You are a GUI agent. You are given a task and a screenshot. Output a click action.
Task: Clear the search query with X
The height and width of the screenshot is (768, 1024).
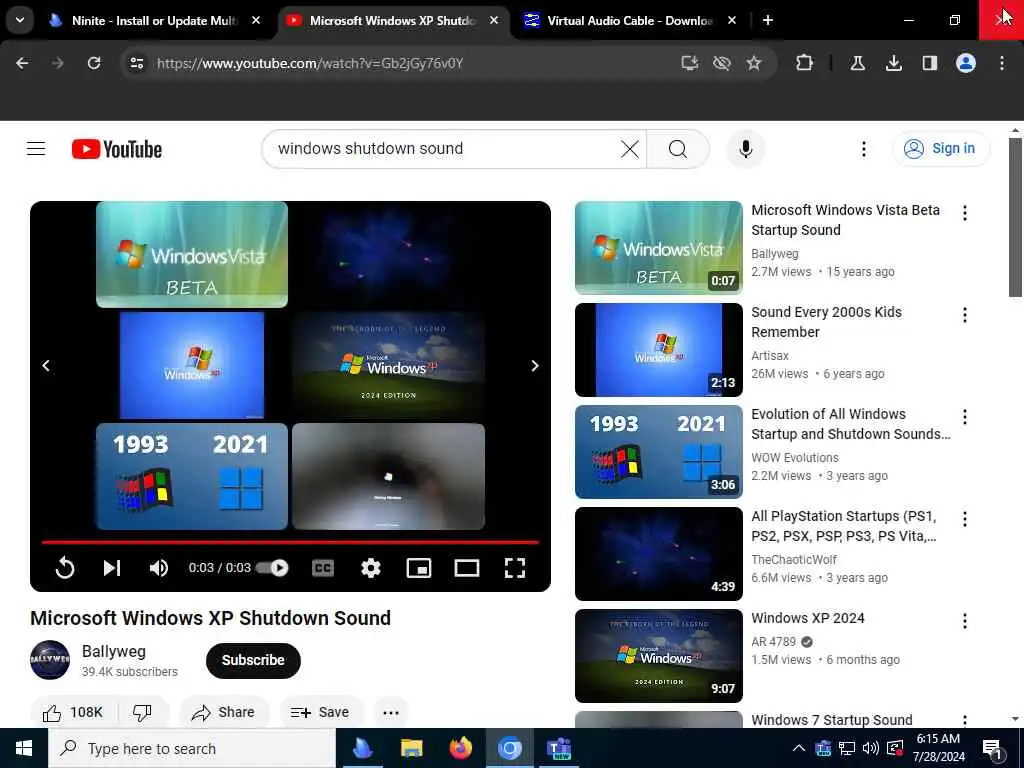tap(630, 149)
